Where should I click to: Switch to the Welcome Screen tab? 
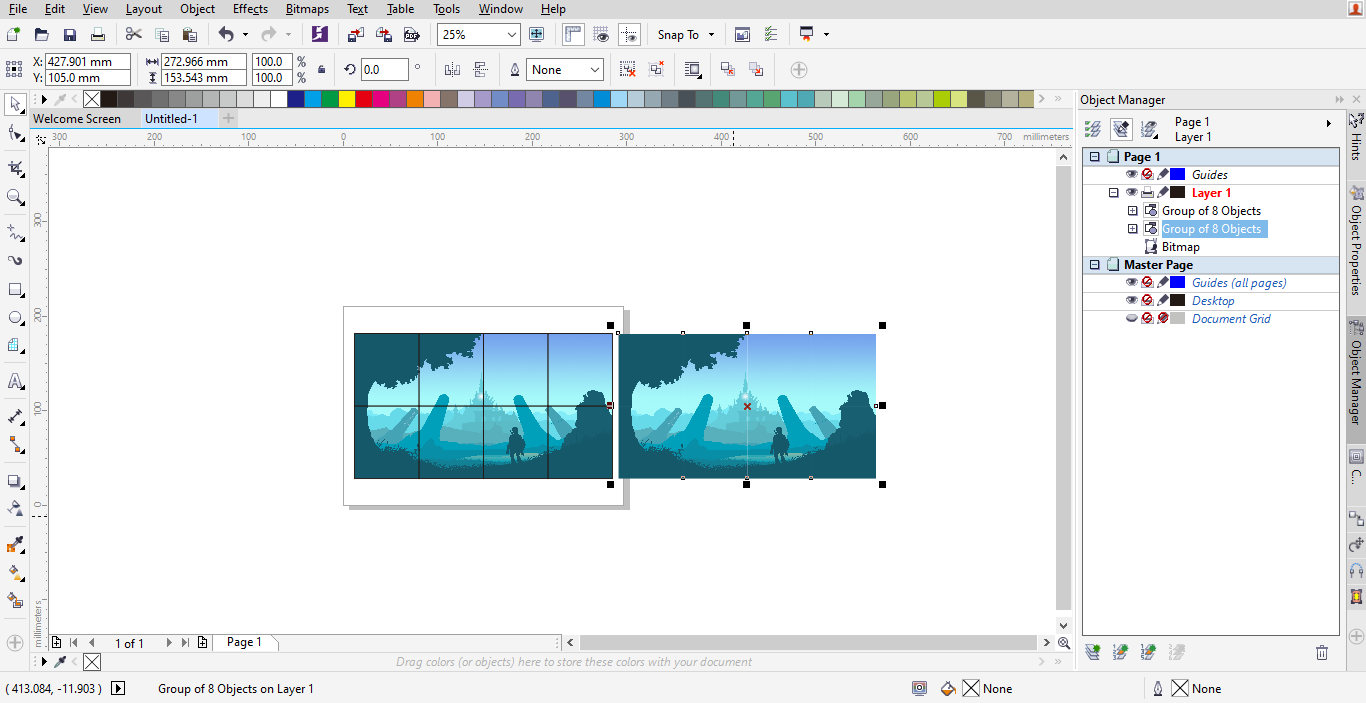click(x=77, y=118)
